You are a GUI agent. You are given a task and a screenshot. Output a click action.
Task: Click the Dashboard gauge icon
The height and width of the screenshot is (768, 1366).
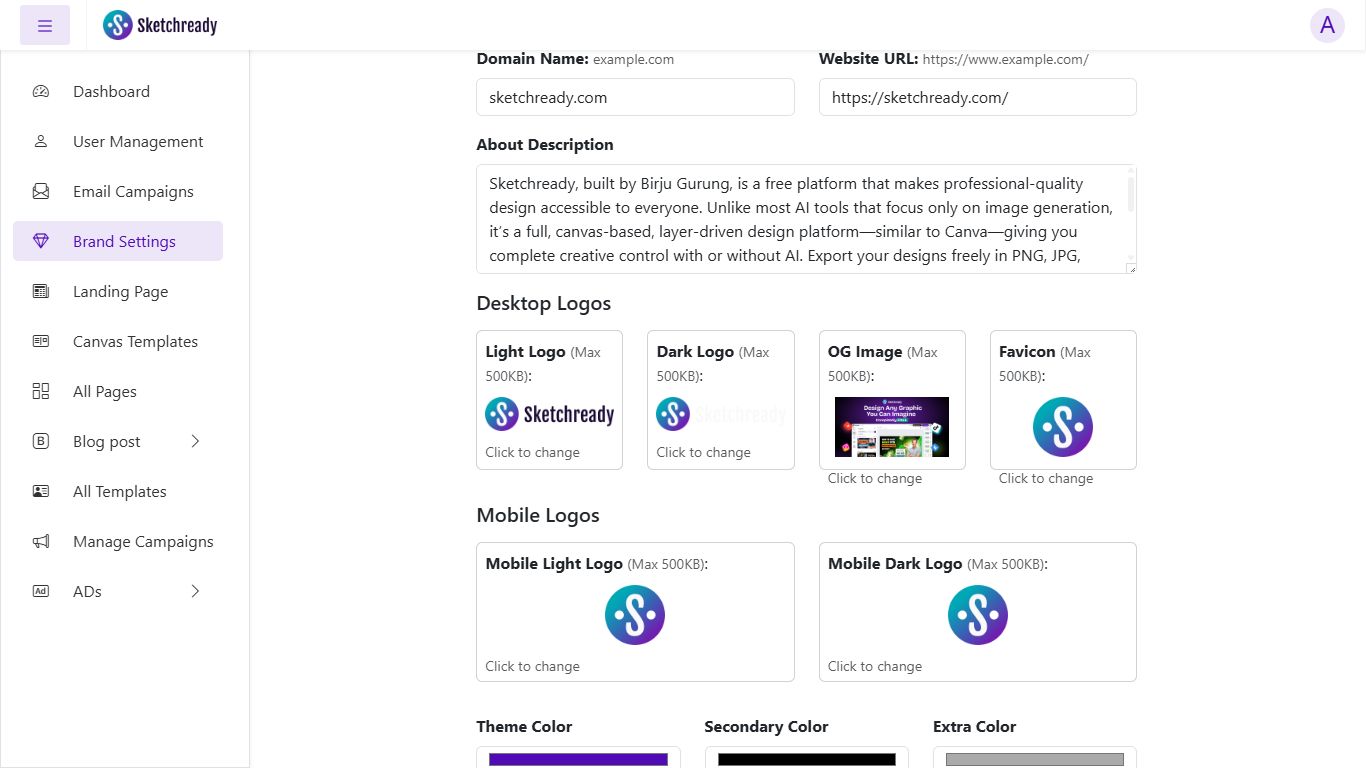41,91
